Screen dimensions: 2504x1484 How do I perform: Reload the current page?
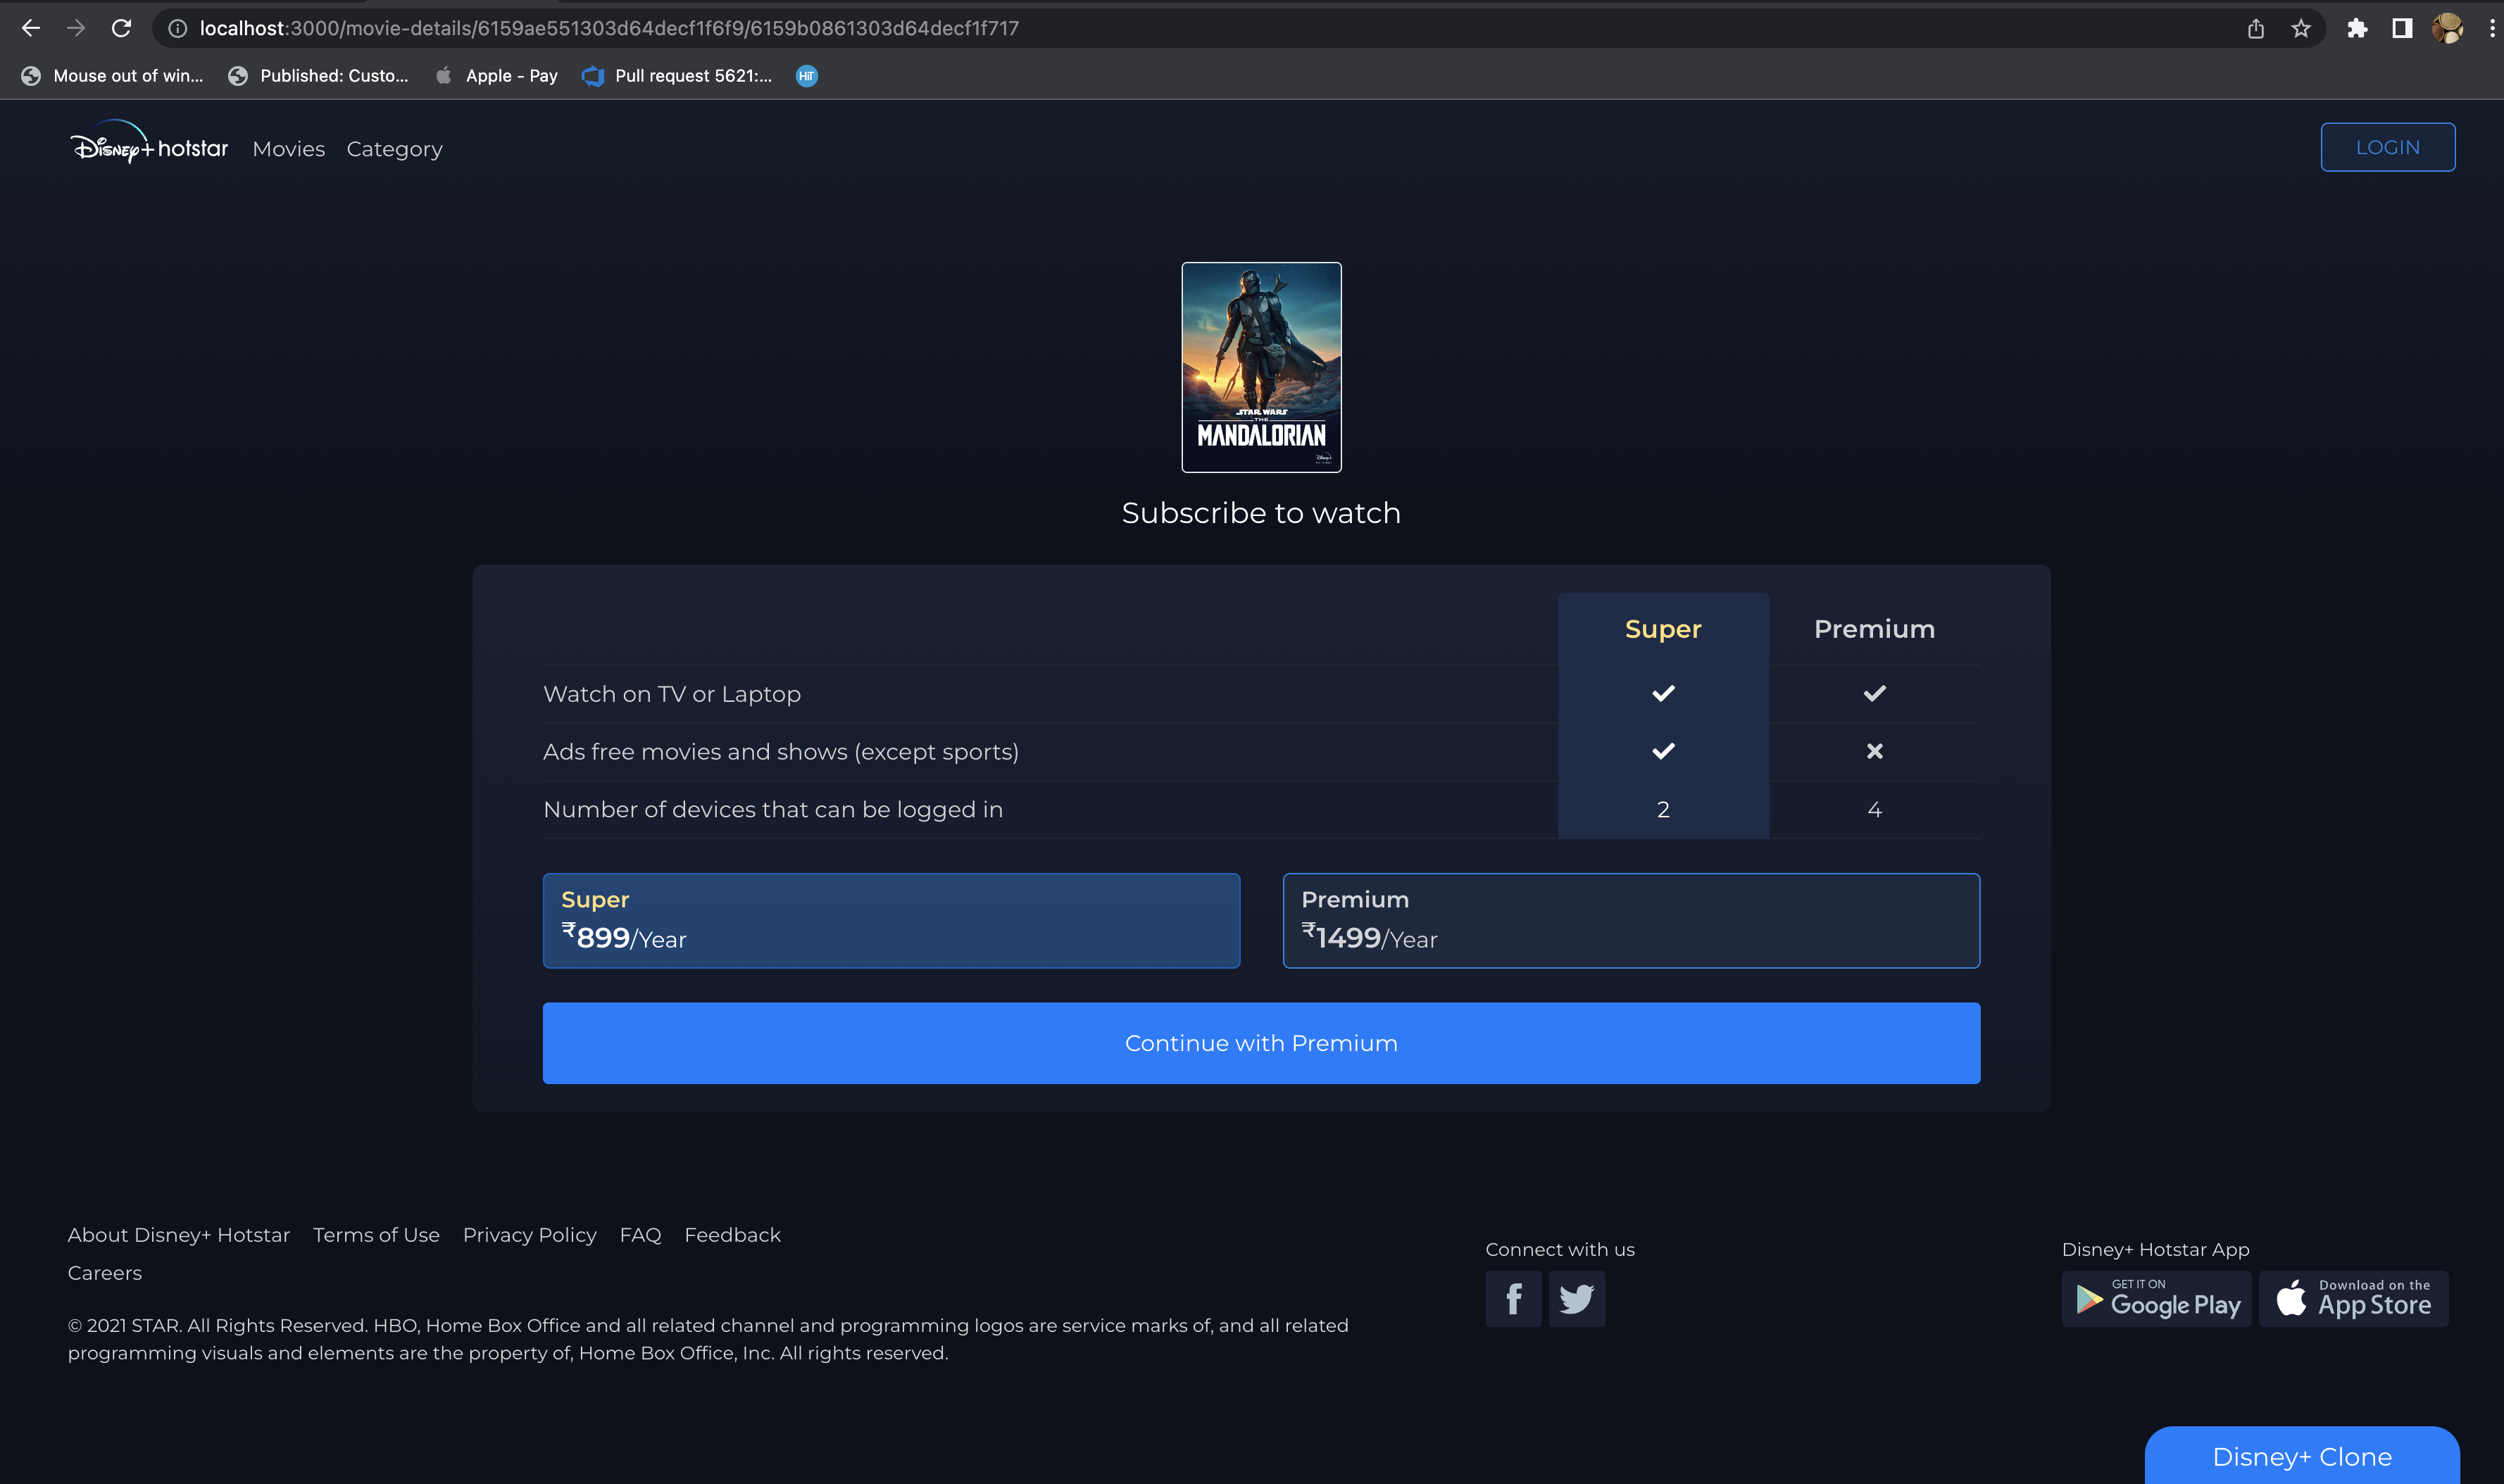[x=121, y=27]
